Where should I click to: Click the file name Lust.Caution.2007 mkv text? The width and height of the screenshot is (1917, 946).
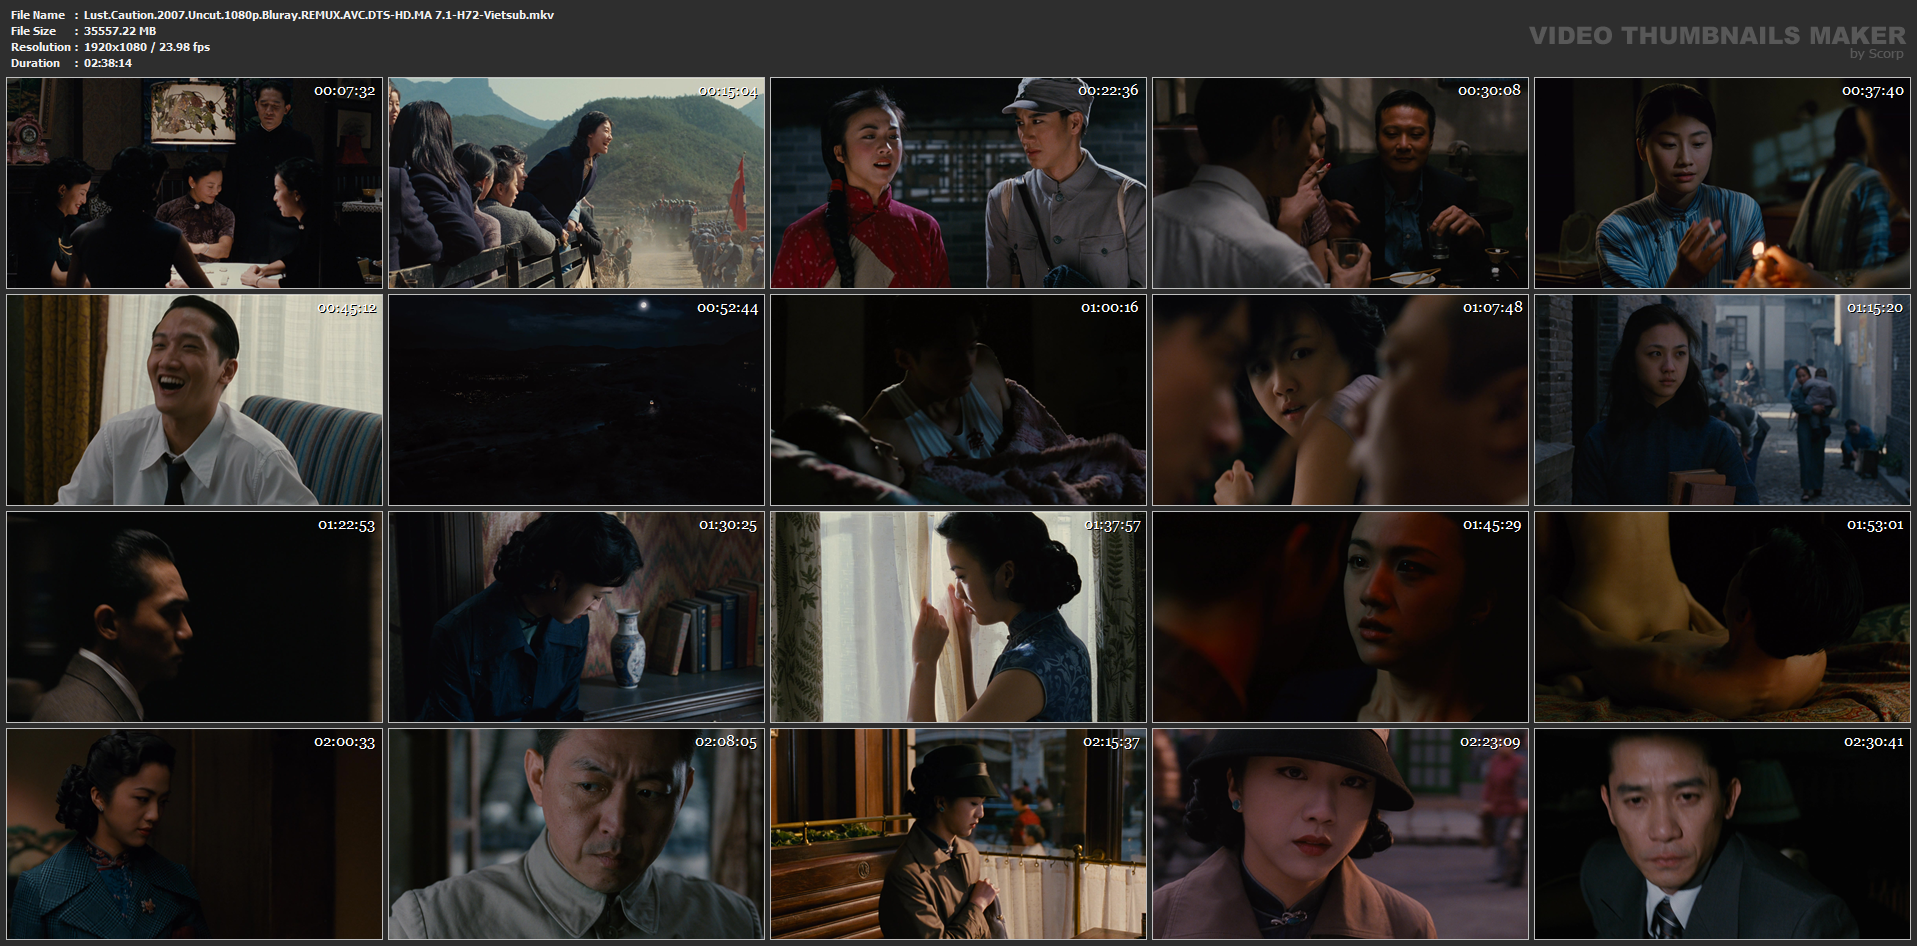tap(319, 15)
